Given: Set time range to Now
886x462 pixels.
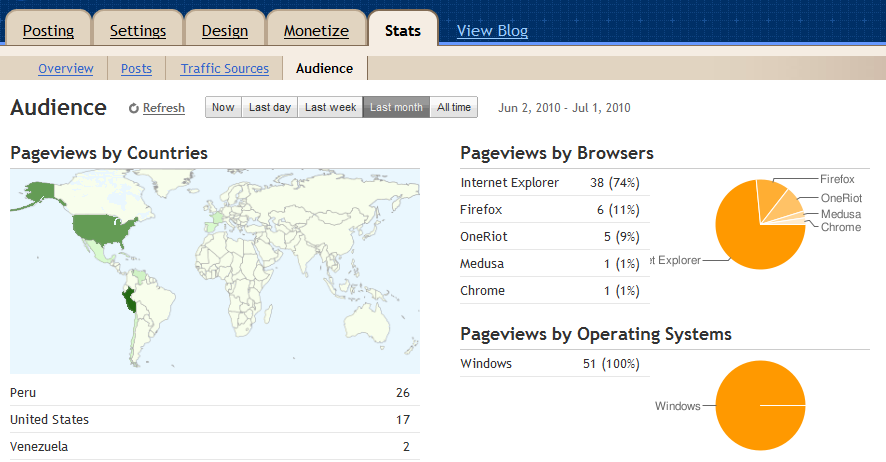Looking at the screenshot, I should point(223,107).
